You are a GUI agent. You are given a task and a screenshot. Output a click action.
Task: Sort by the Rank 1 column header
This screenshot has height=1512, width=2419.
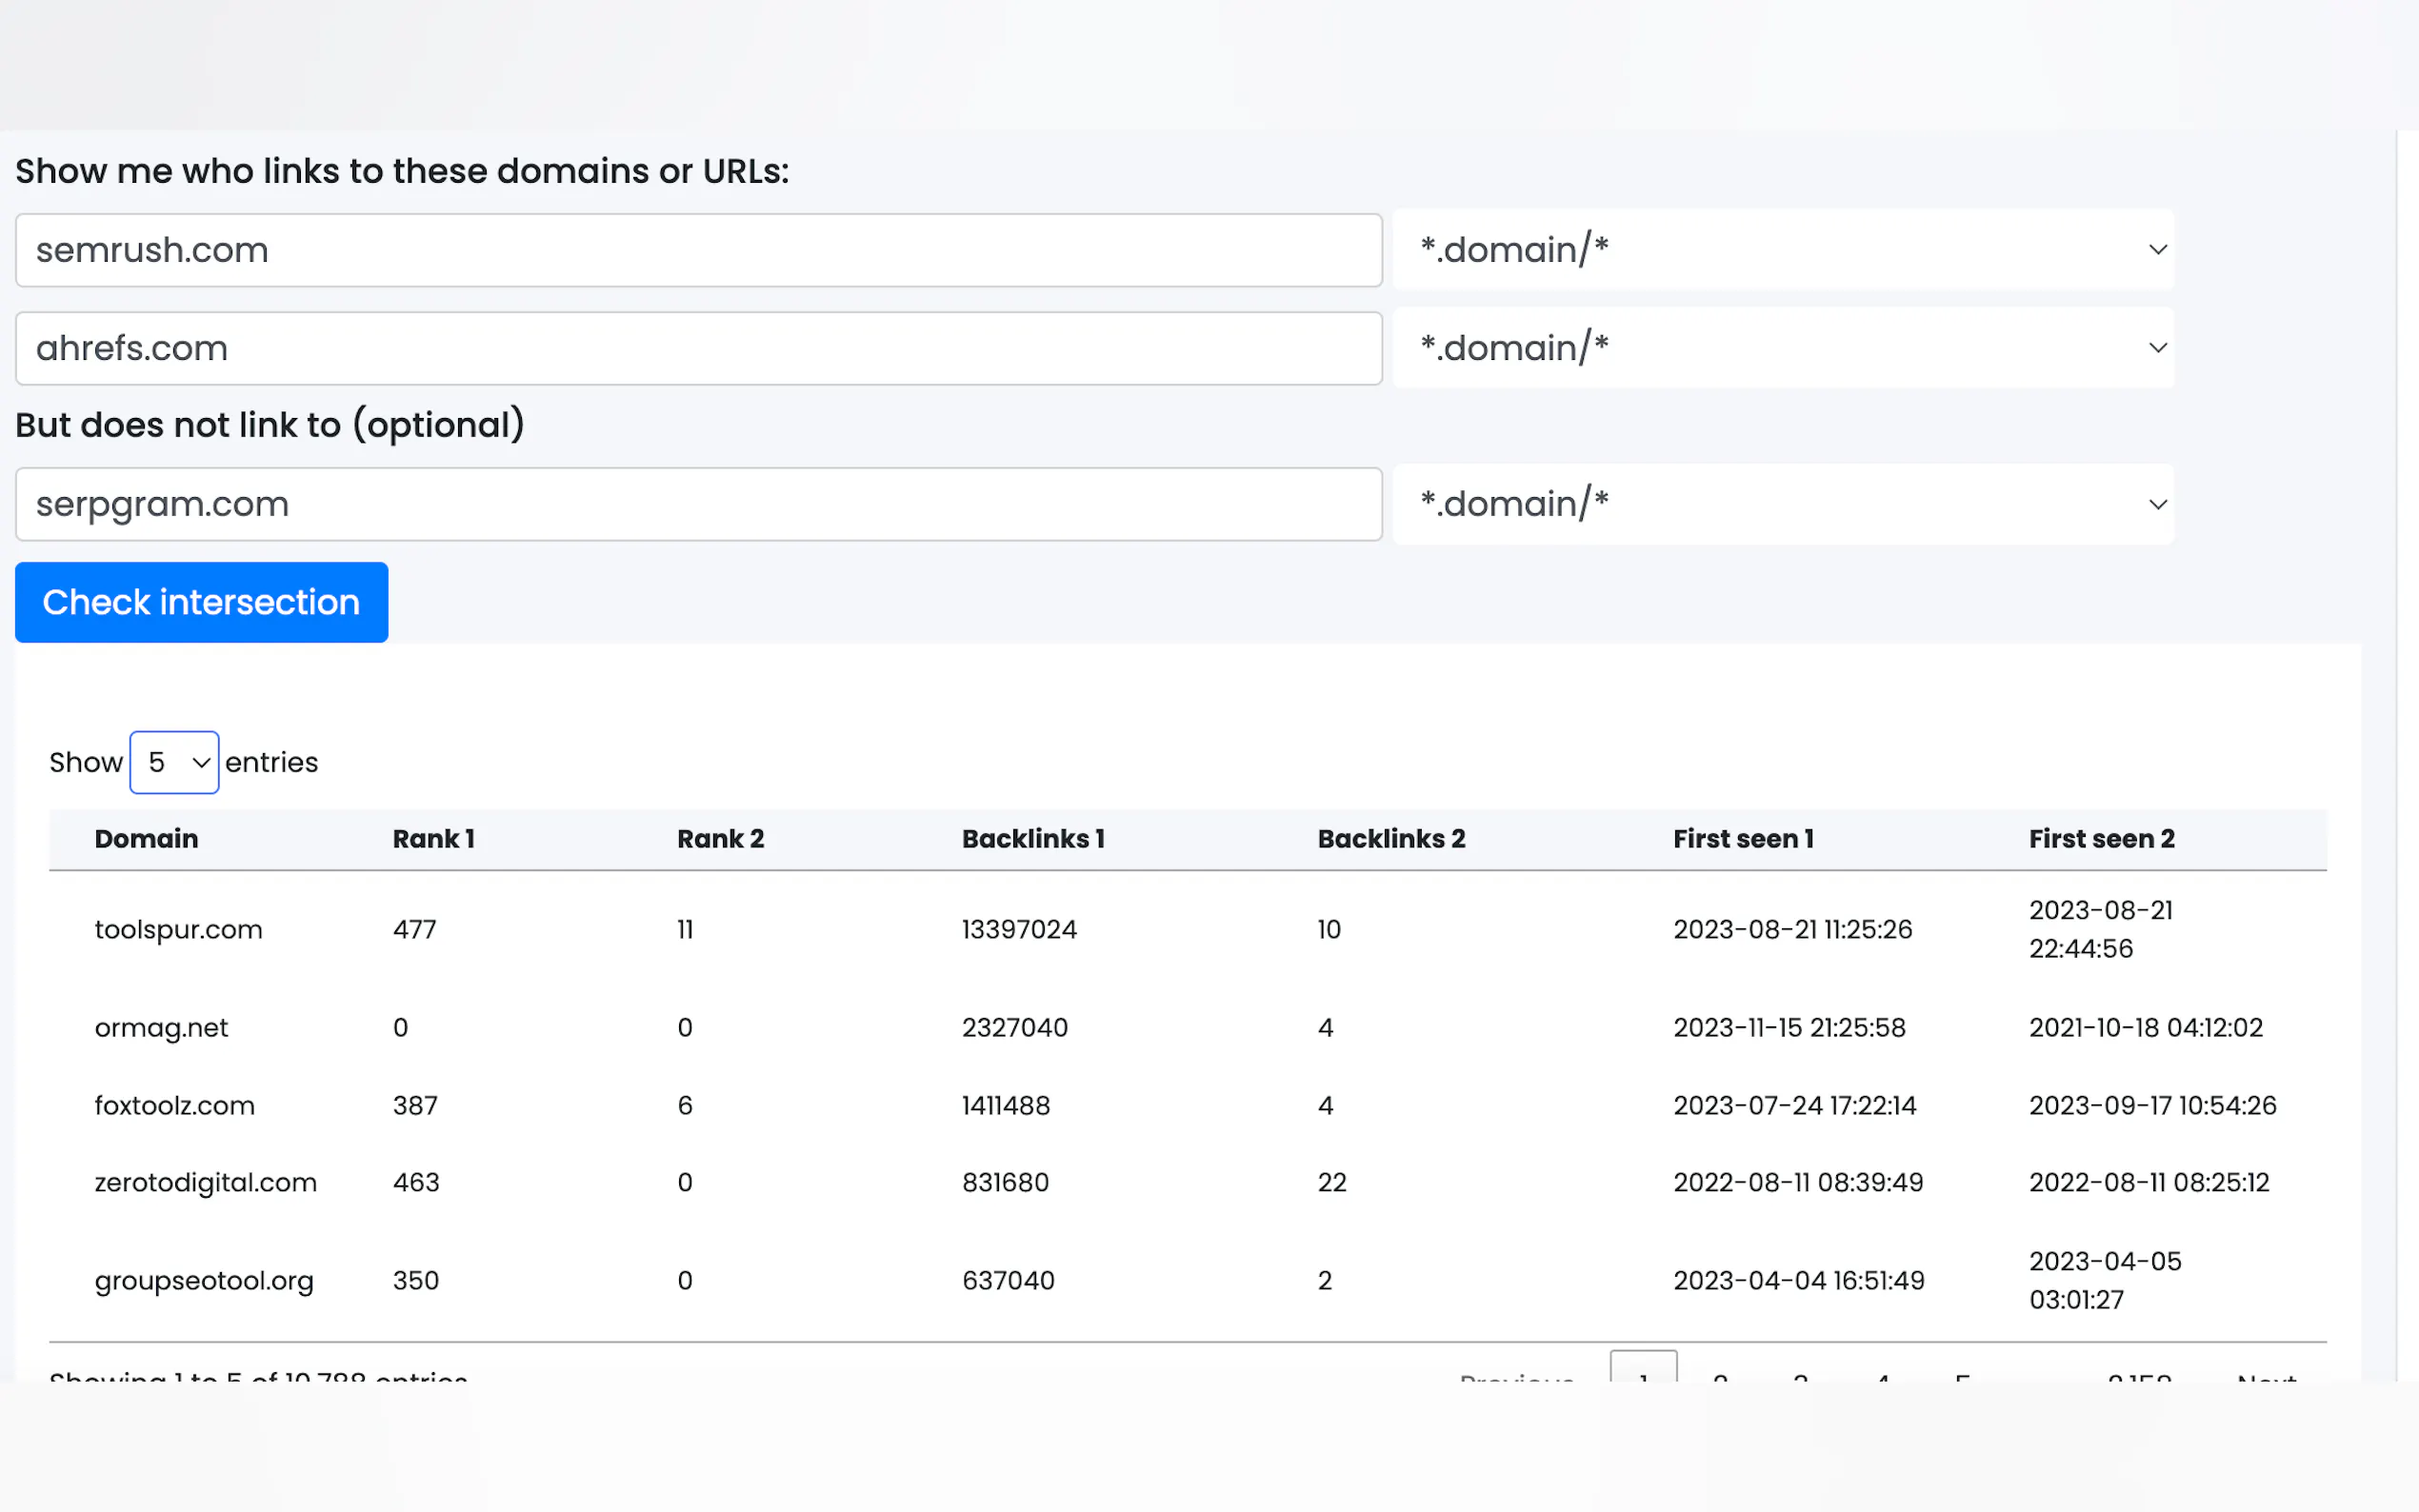[x=433, y=839]
